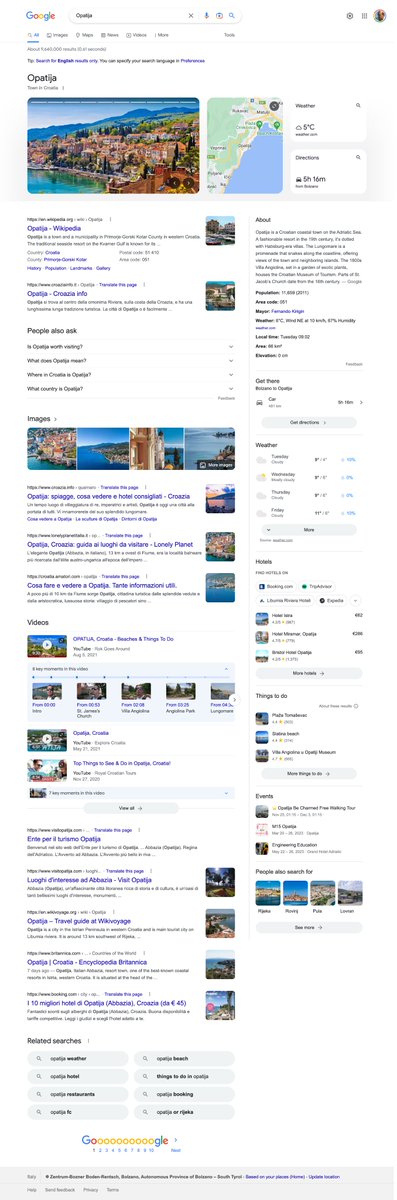The height and width of the screenshot is (1200, 397).
Task: Open more options next to Town in Croatia
Action: [x=63, y=88]
